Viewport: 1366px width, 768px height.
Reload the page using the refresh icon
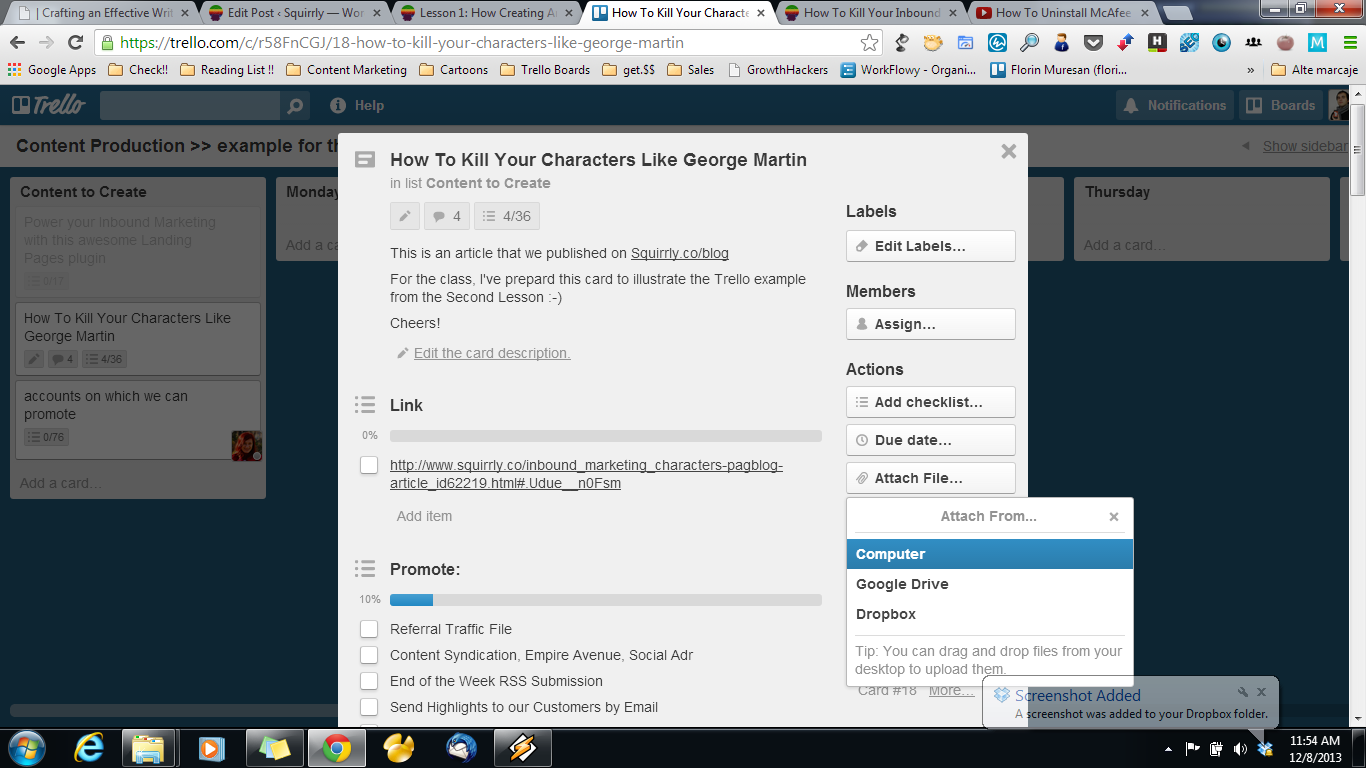(75, 43)
